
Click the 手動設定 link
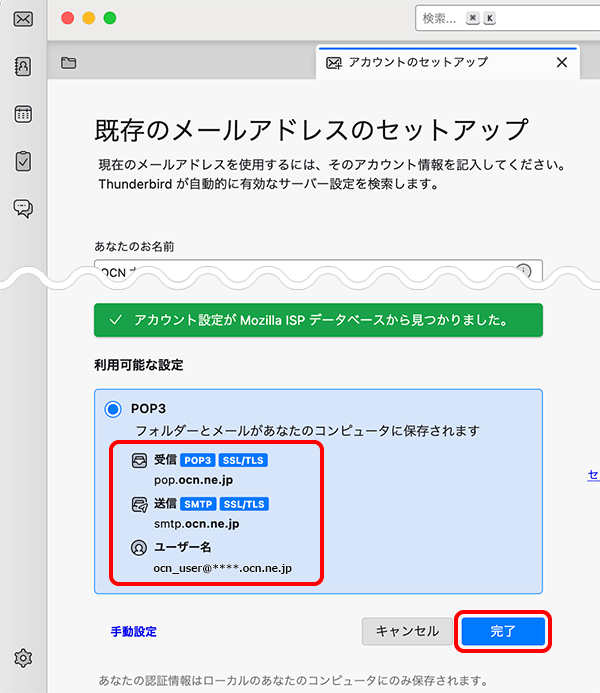134,631
